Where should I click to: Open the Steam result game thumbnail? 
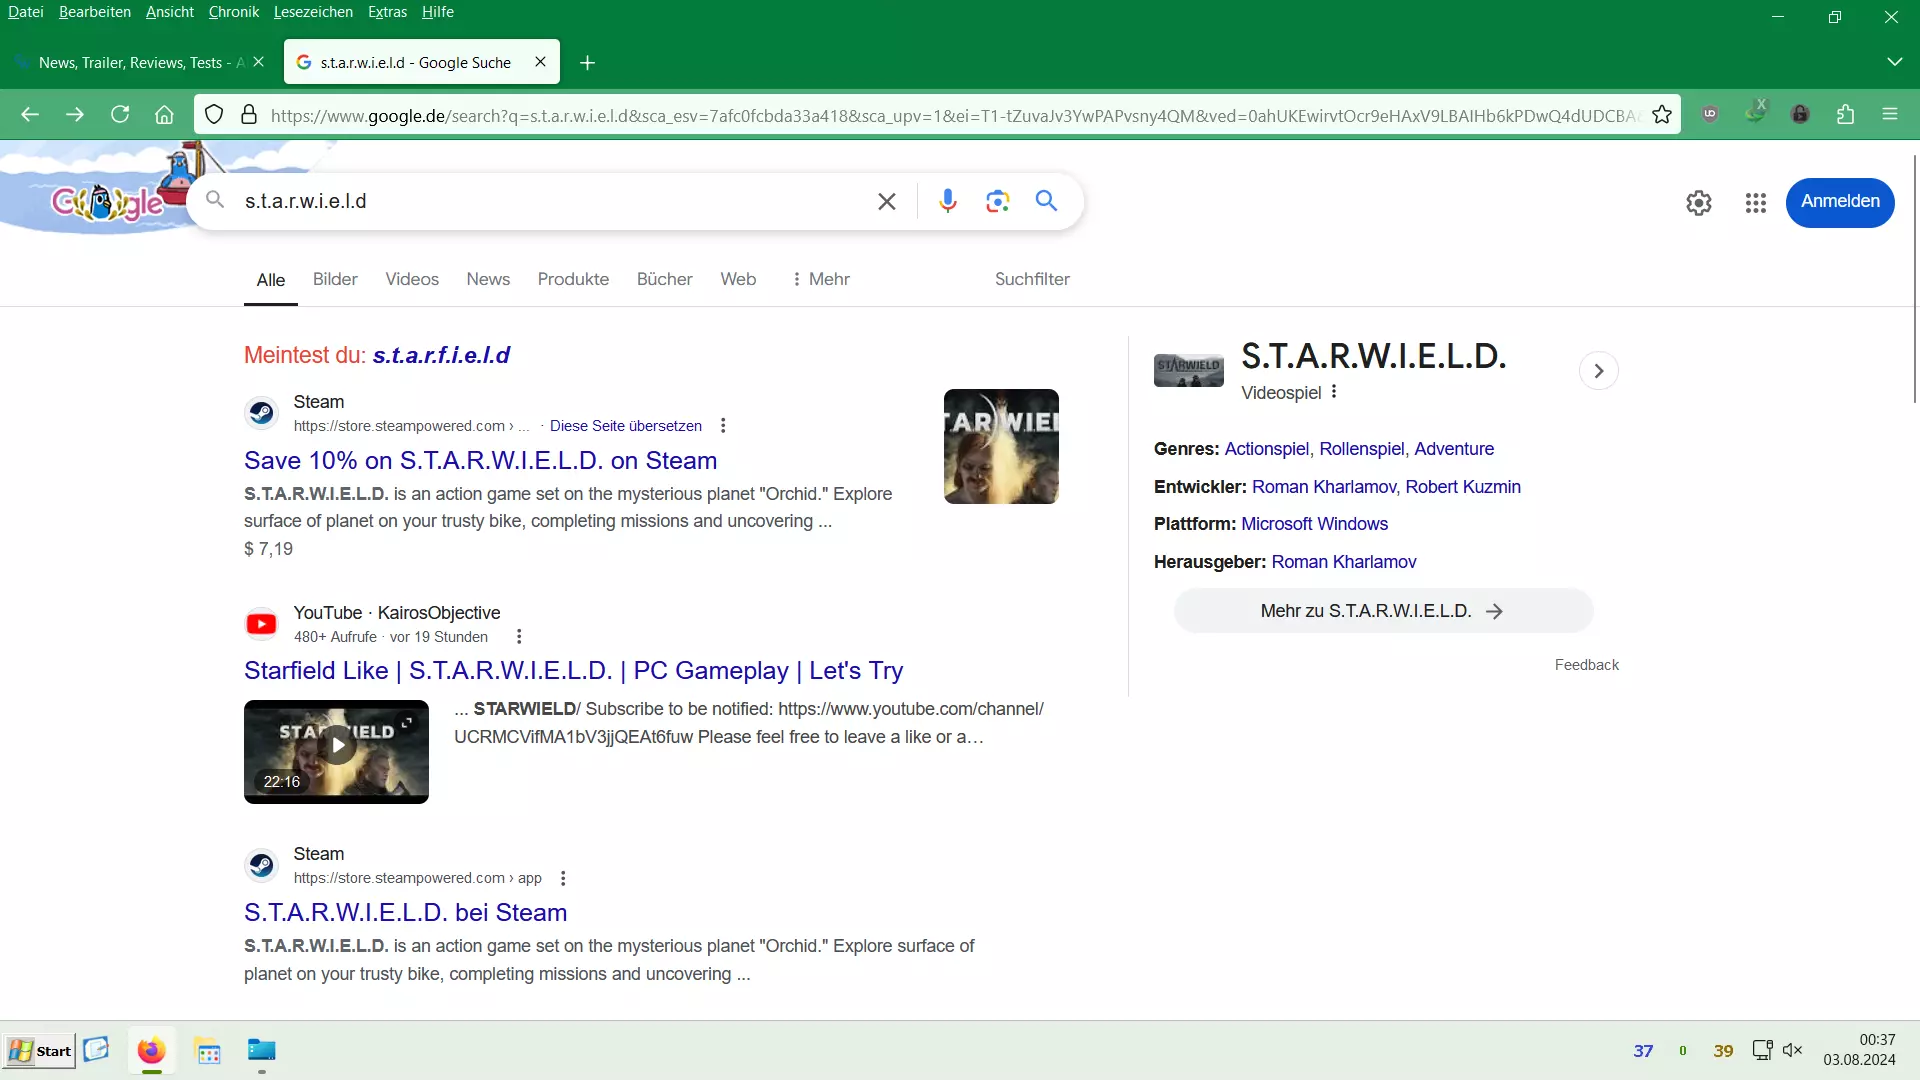pyautogui.click(x=1001, y=446)
